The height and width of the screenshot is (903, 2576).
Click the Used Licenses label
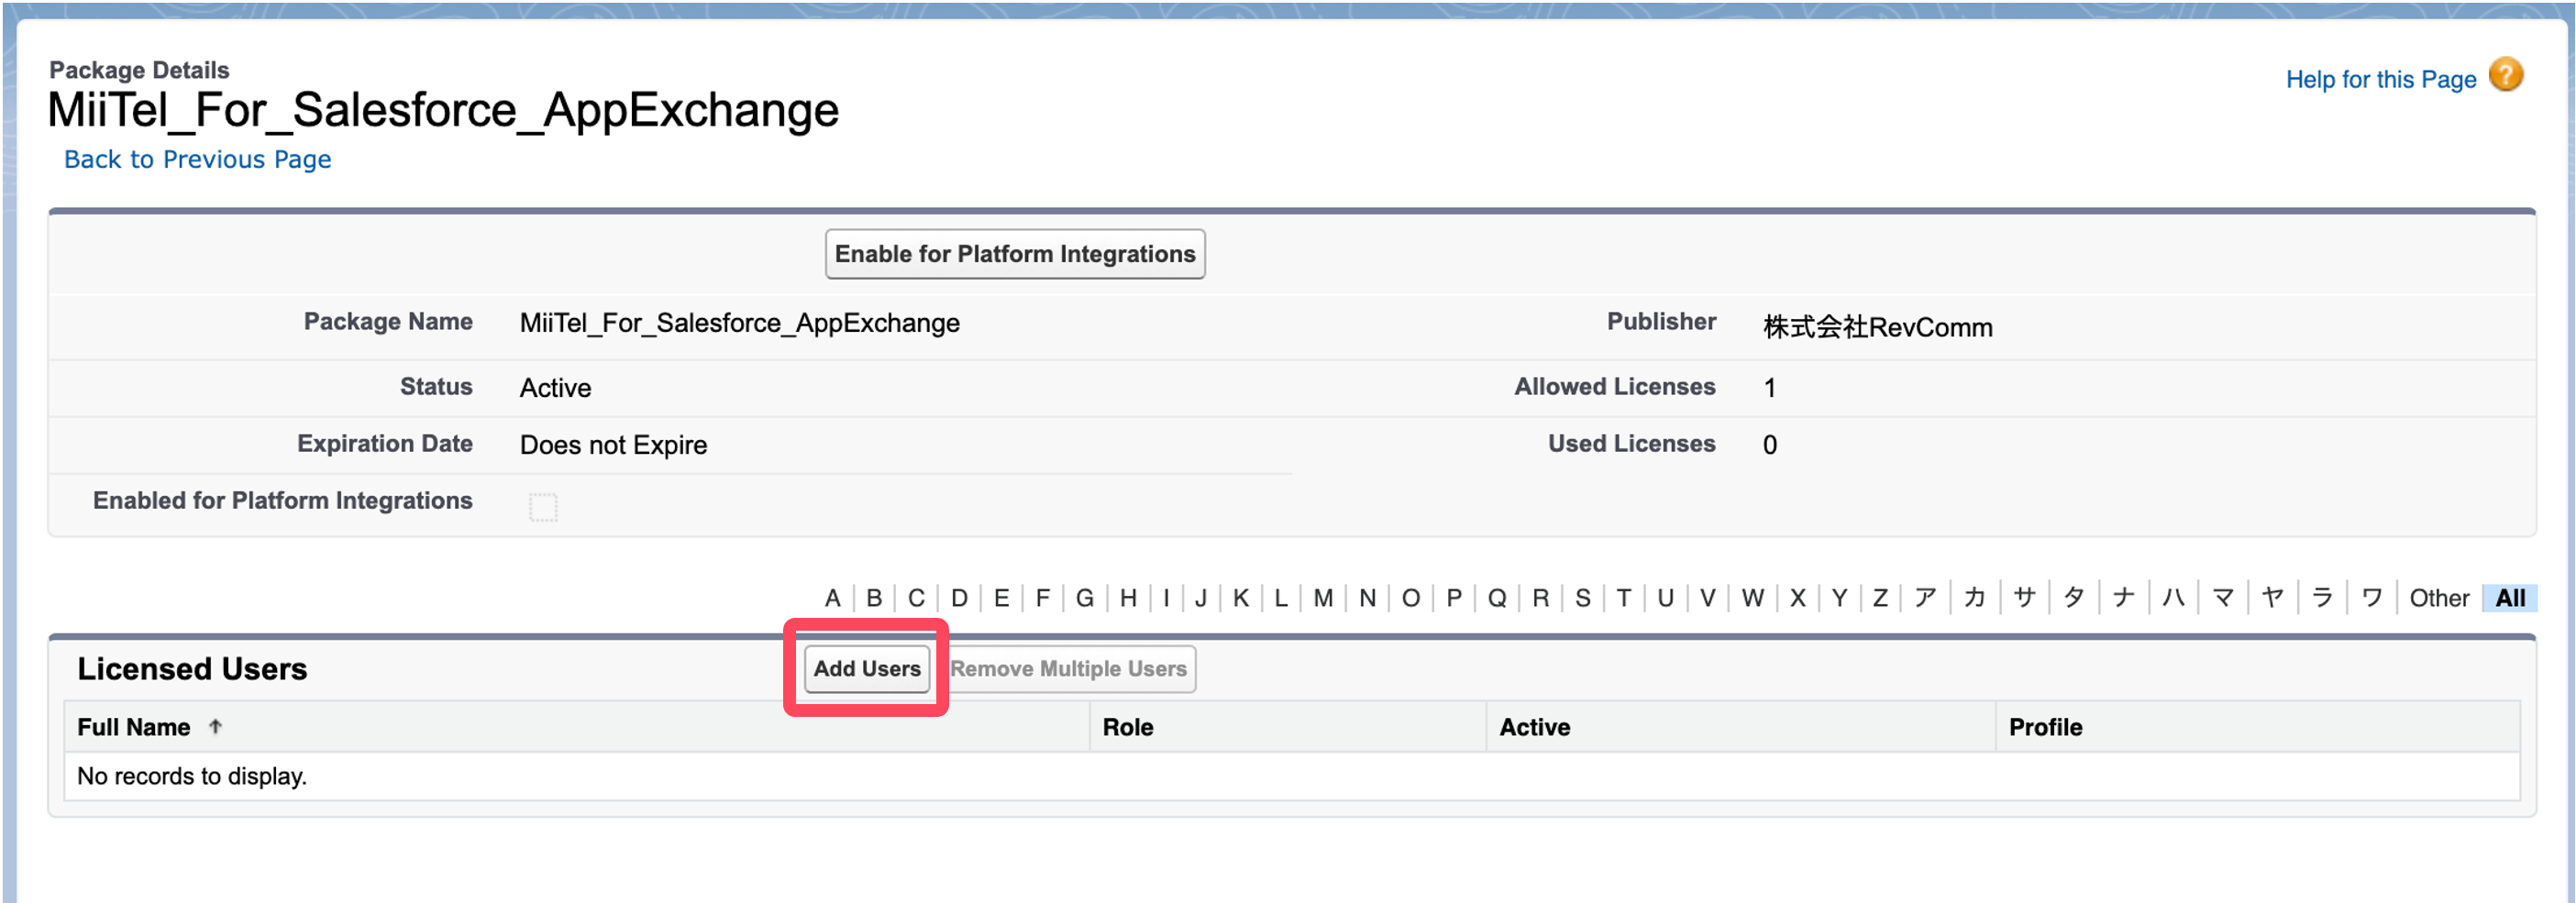[1631, 443]
